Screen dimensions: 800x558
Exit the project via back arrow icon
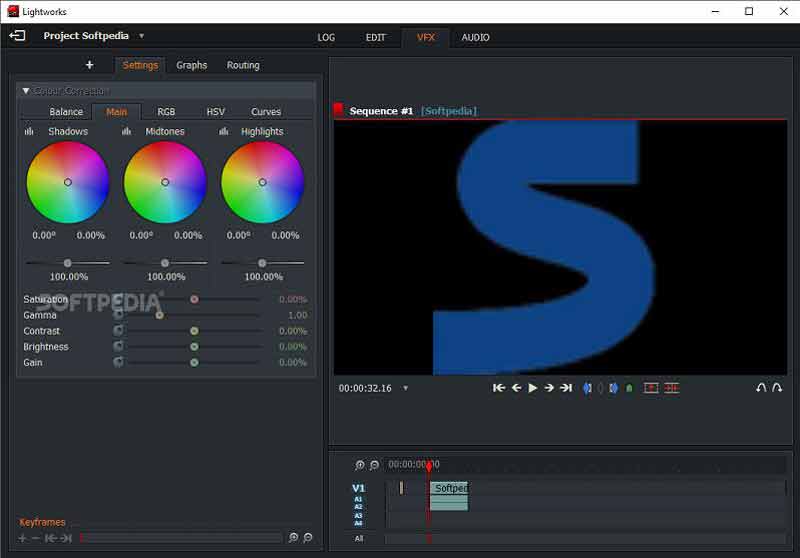point(17,36)
